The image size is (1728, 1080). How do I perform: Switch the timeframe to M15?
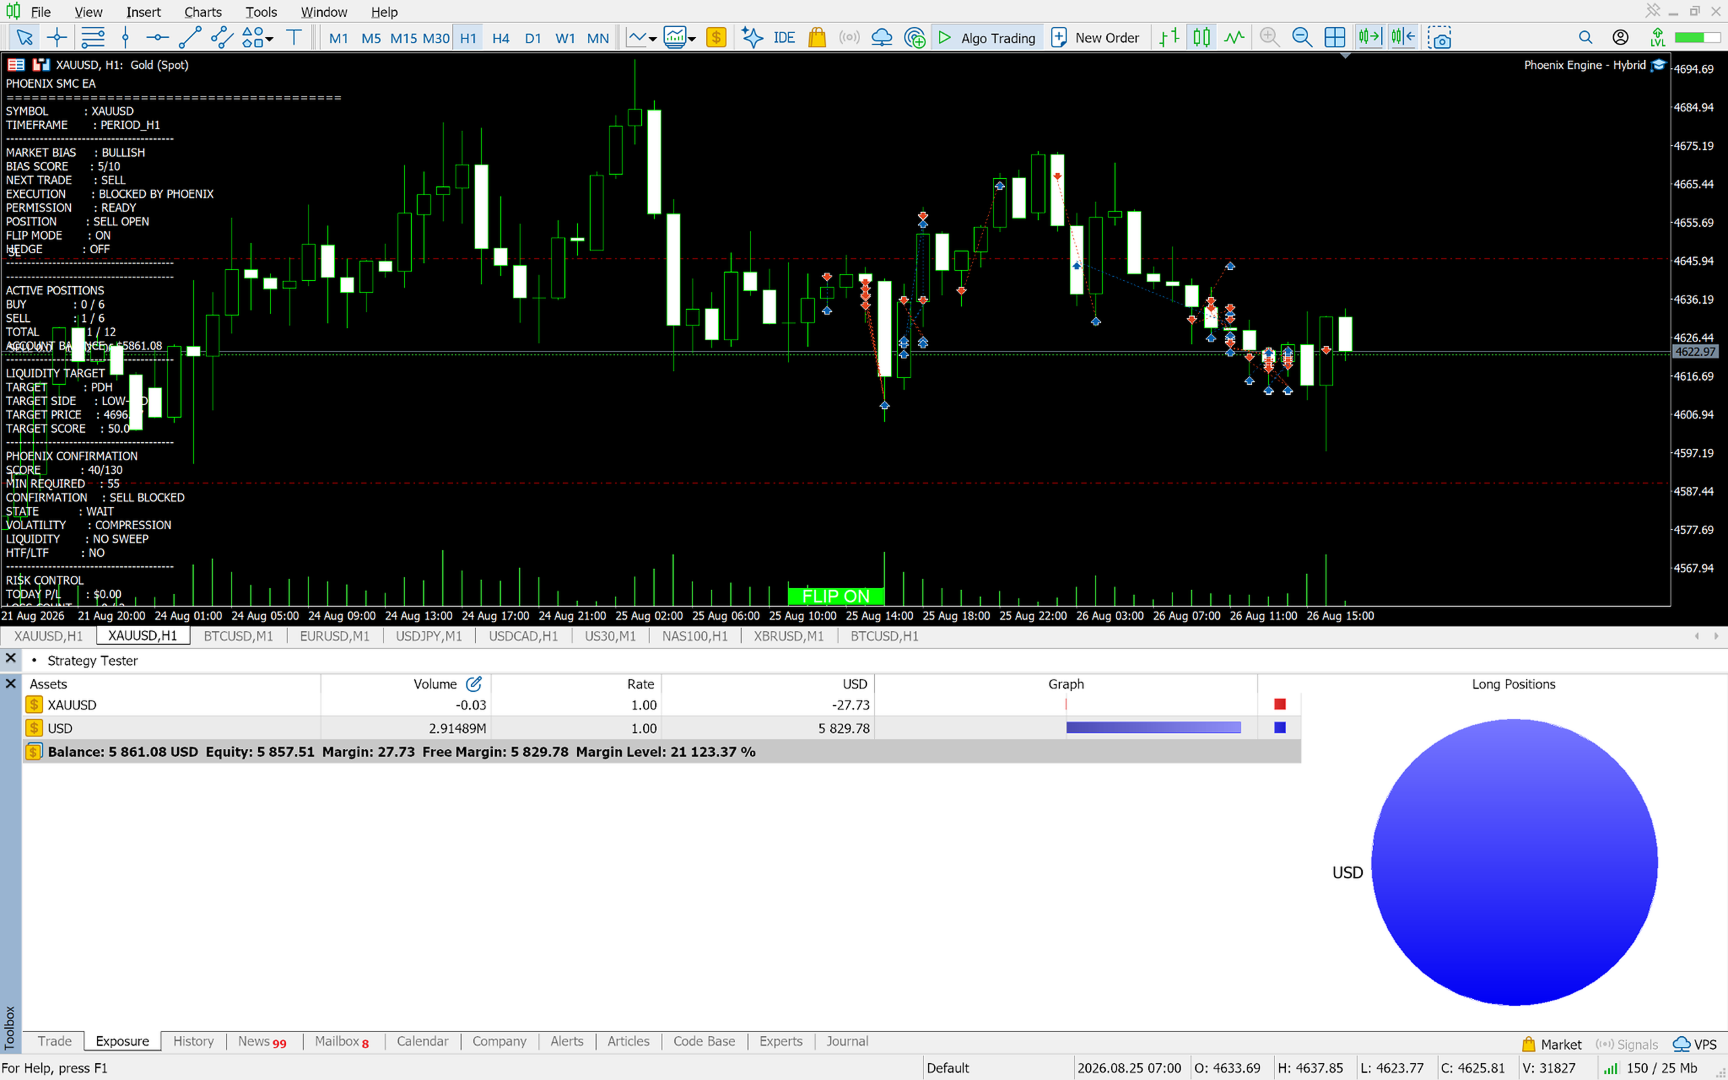(x=404, y=38)
